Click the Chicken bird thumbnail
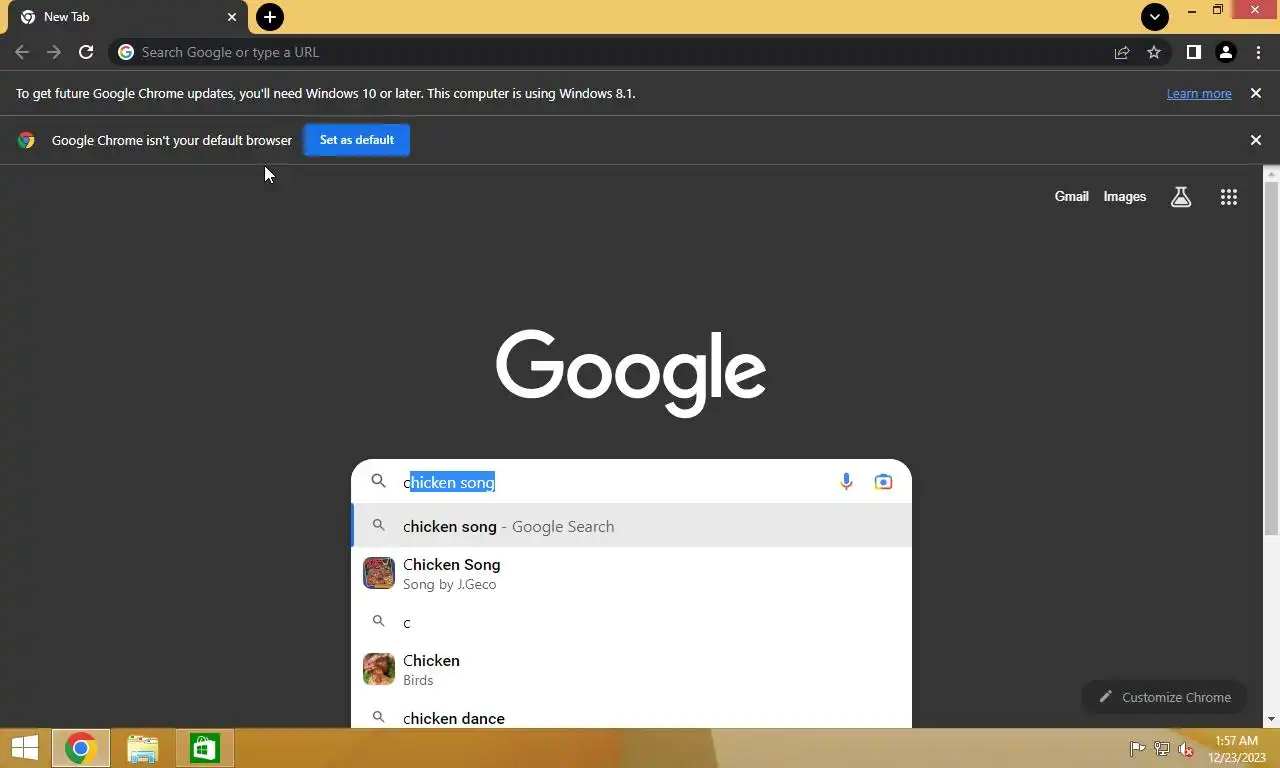The height and width of the screenshot is (768, 1280). tap(379, 669)
